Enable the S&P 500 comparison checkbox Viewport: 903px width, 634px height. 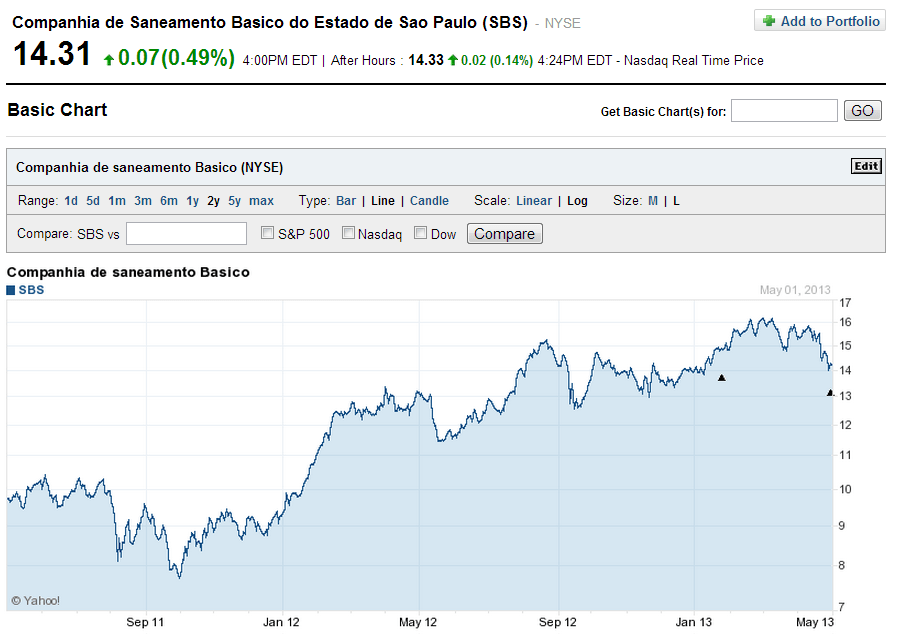click(x=267, y=233)
